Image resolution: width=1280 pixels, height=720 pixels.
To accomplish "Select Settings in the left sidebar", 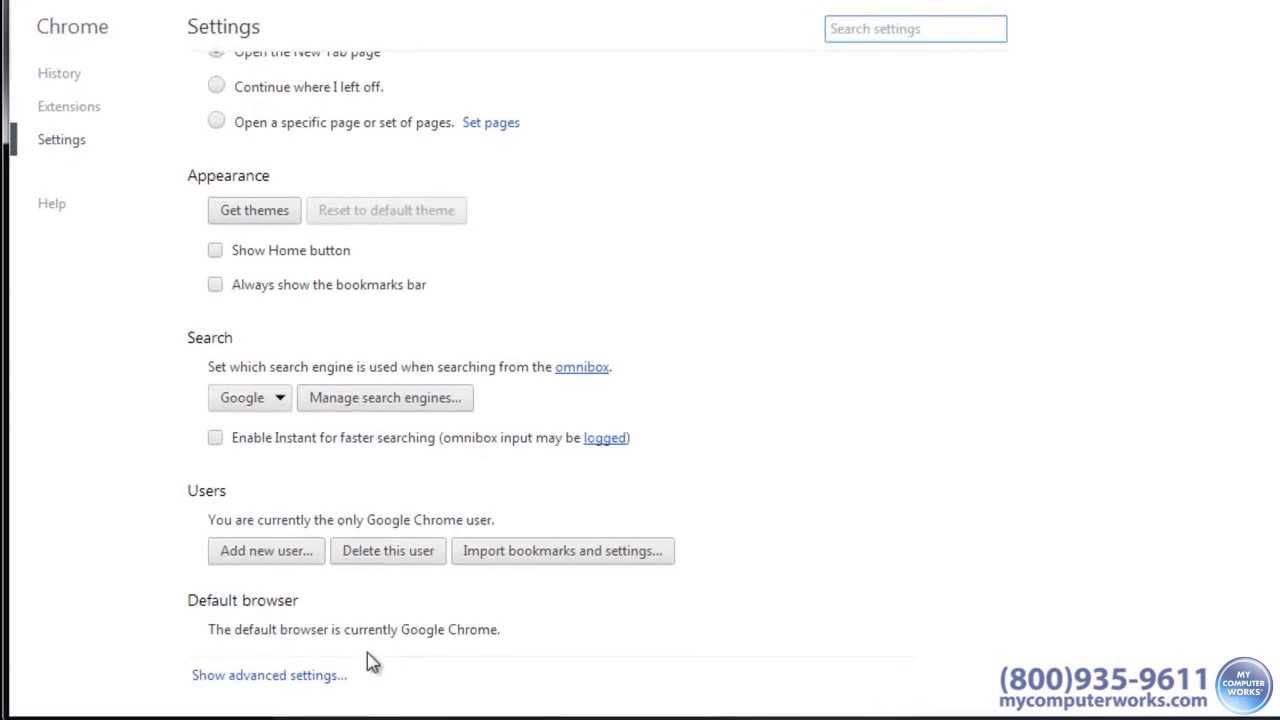I will point(61,139).
